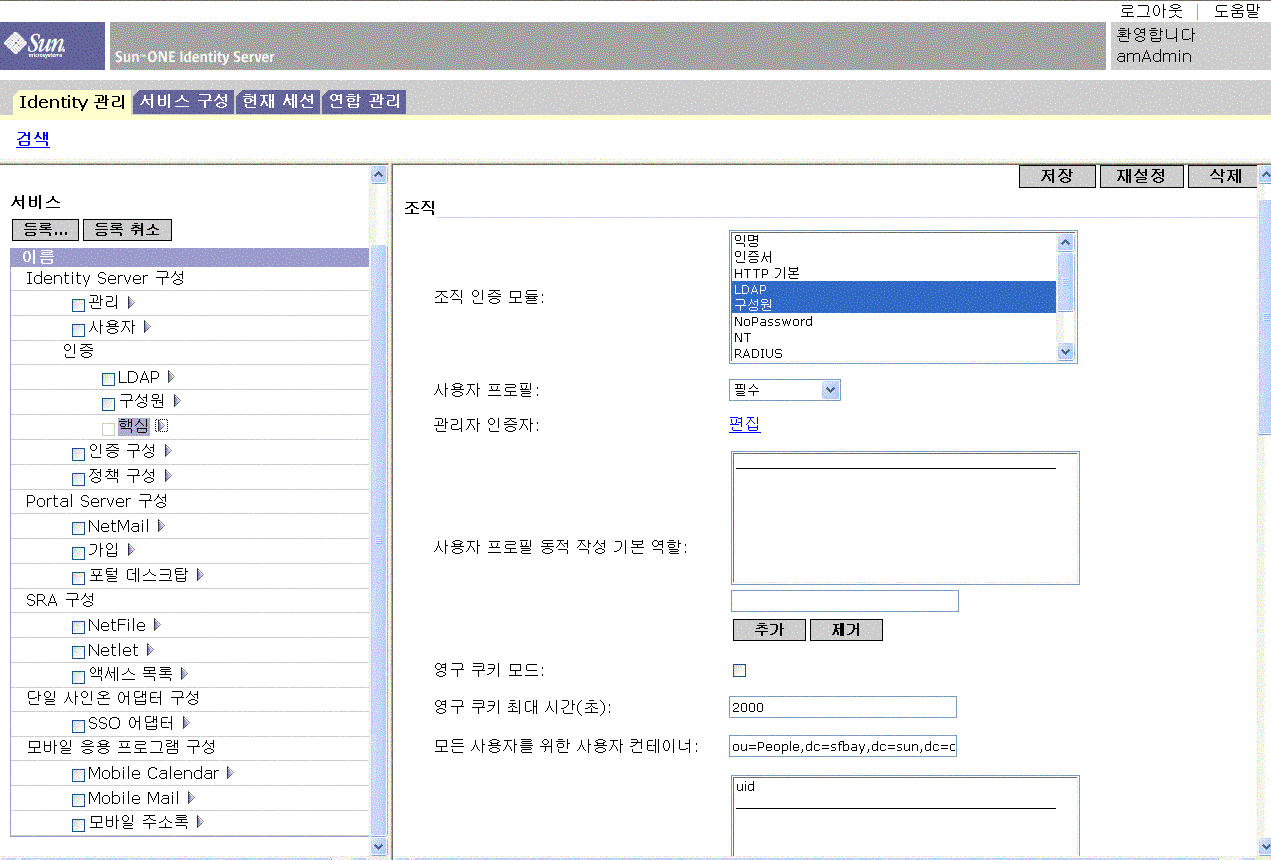The height and width of the screenshot is (860, 1271).
Task: Click the 삭제 delete button
Action: click(1225, 176)
